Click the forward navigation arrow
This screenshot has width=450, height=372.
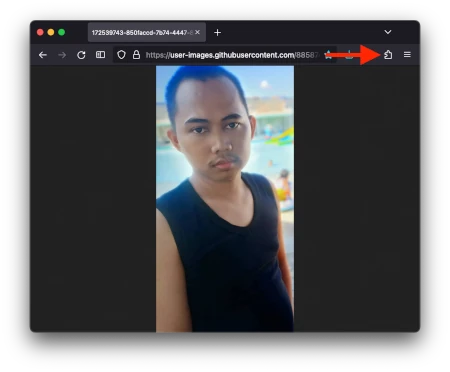(62, 55)
